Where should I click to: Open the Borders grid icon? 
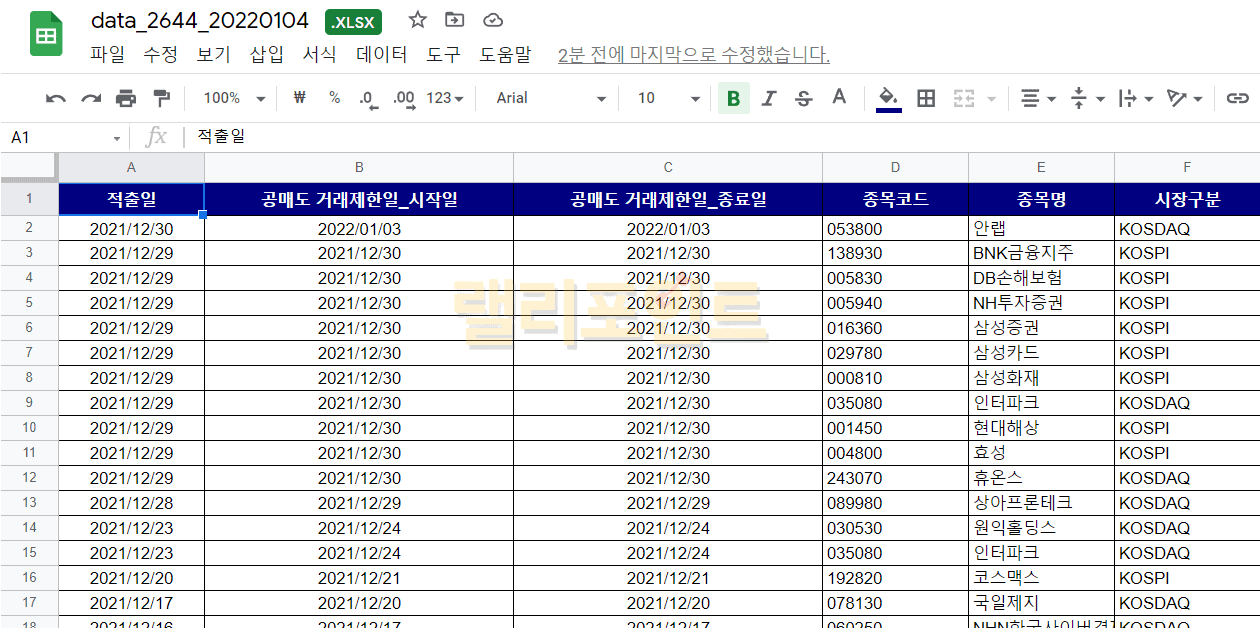926,98
